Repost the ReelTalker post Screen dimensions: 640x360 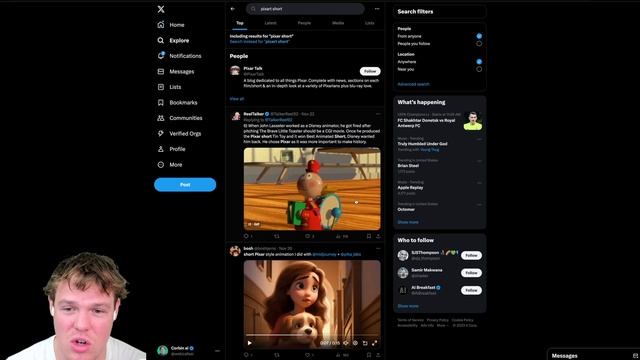pyautogui.click(x=277, y=236)
